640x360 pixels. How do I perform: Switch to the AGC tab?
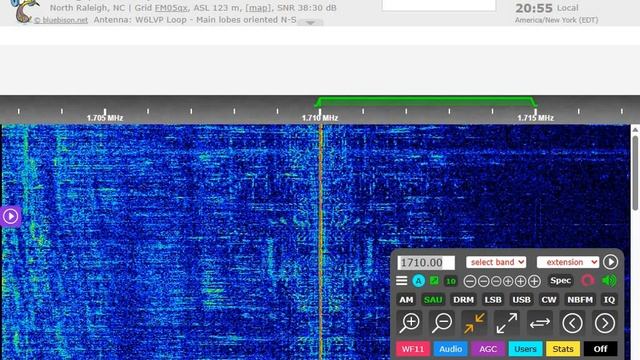tap(488, 349)
